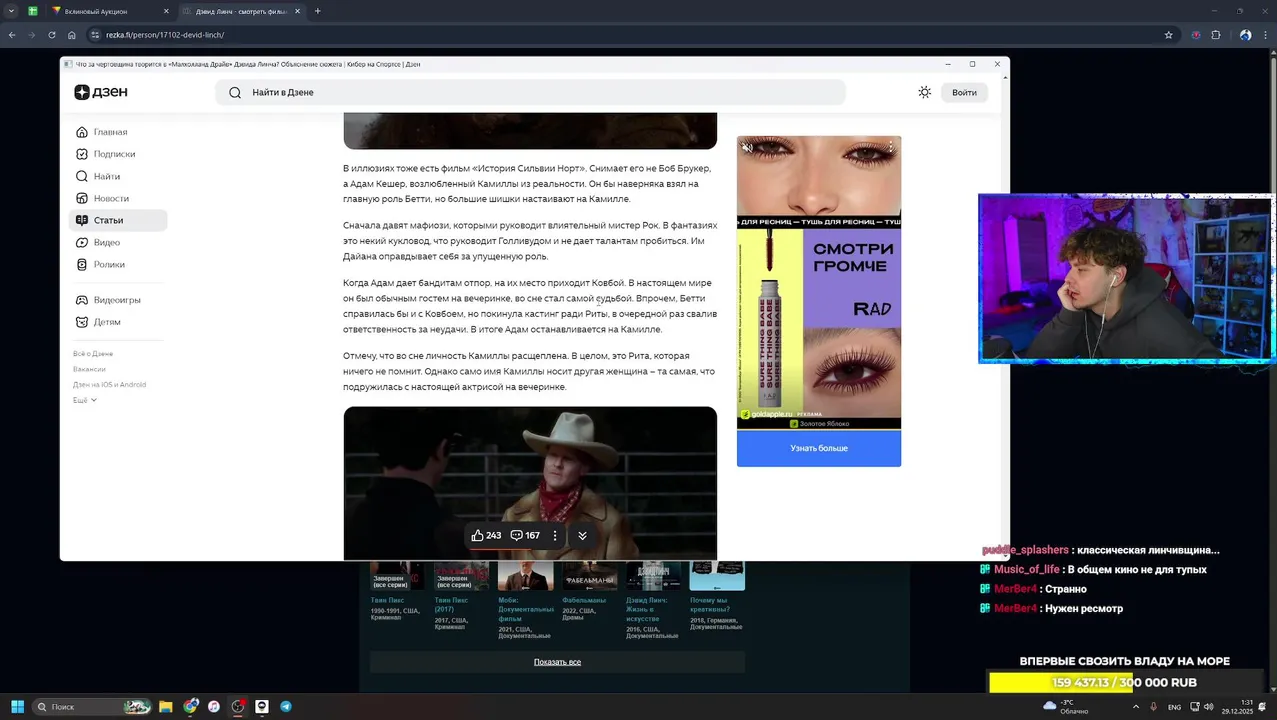Toggle the light/dark theme sun icon
The width and height of the screenshot is (1277, 720).
click(925, 92)
